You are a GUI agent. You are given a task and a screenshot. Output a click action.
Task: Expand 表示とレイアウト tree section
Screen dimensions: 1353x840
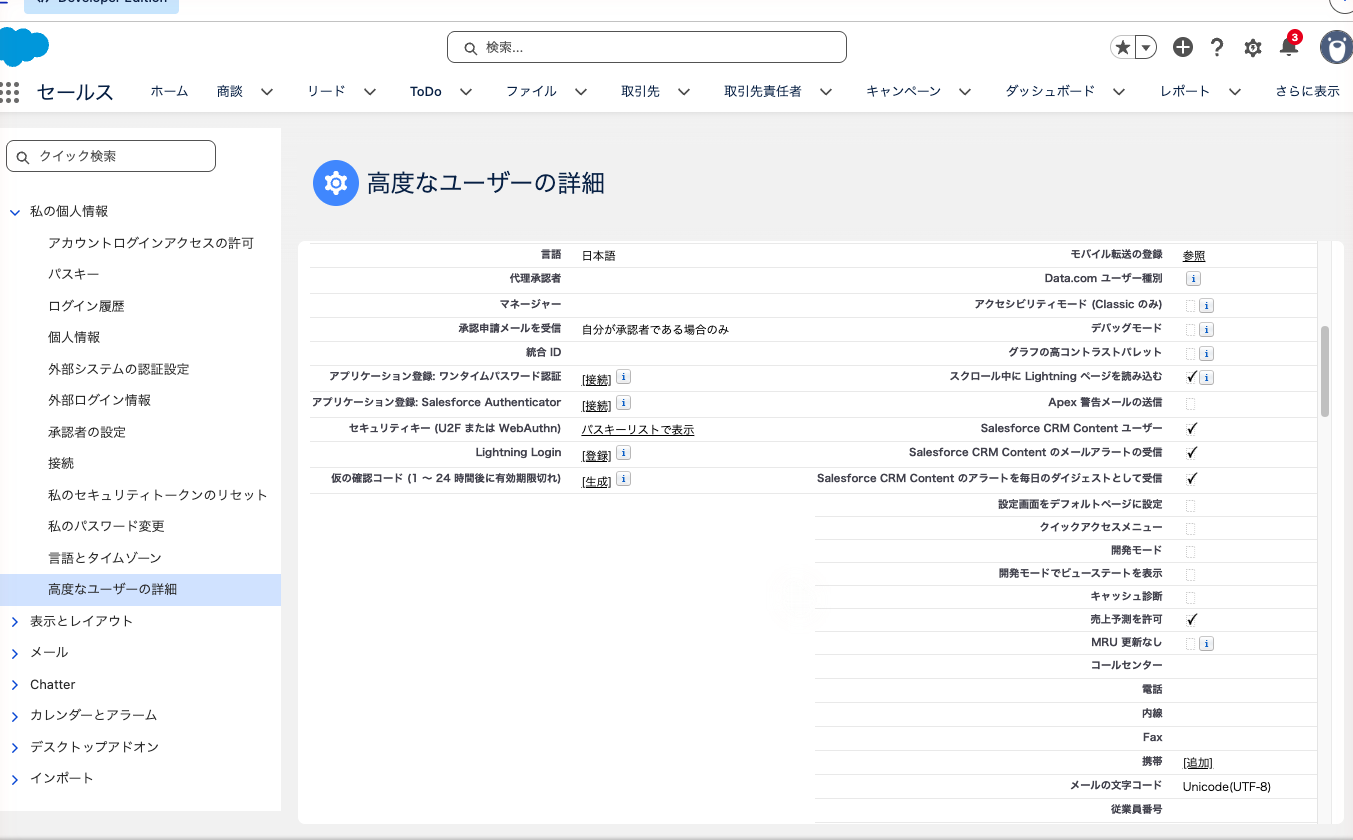15,622
